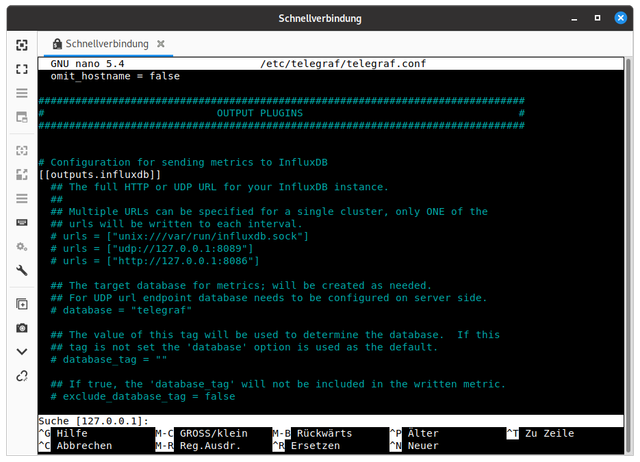This screenshot has width=640, height=462.
Task: Click the ^G Hilfe shortcut
Action: click(63, 433)
